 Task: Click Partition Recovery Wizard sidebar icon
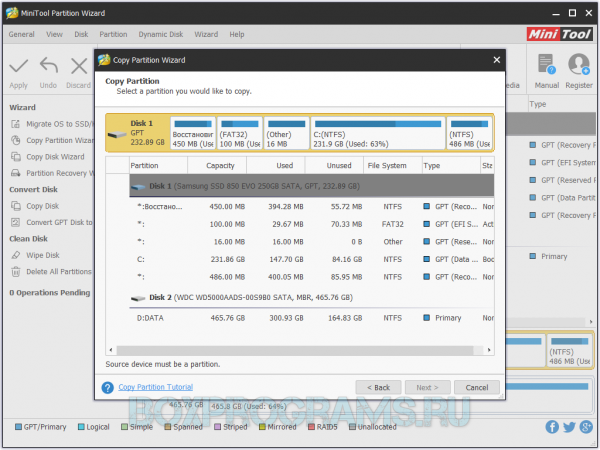(x=15, y=173)
